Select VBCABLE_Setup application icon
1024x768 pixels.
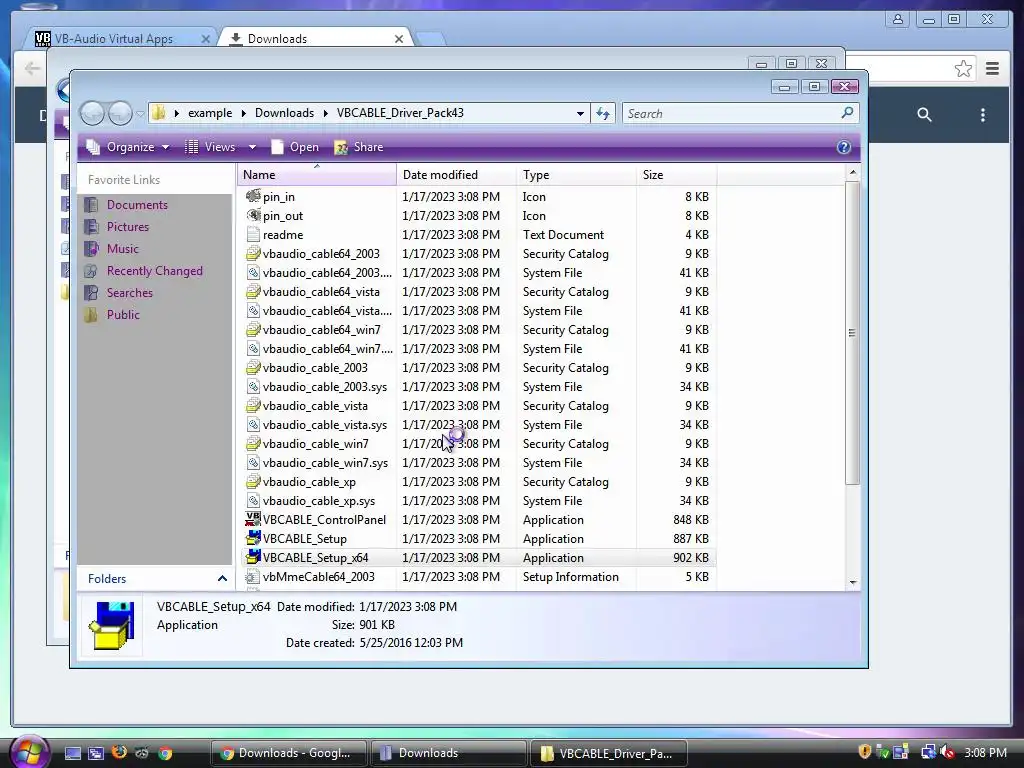(x=253, y=538)
